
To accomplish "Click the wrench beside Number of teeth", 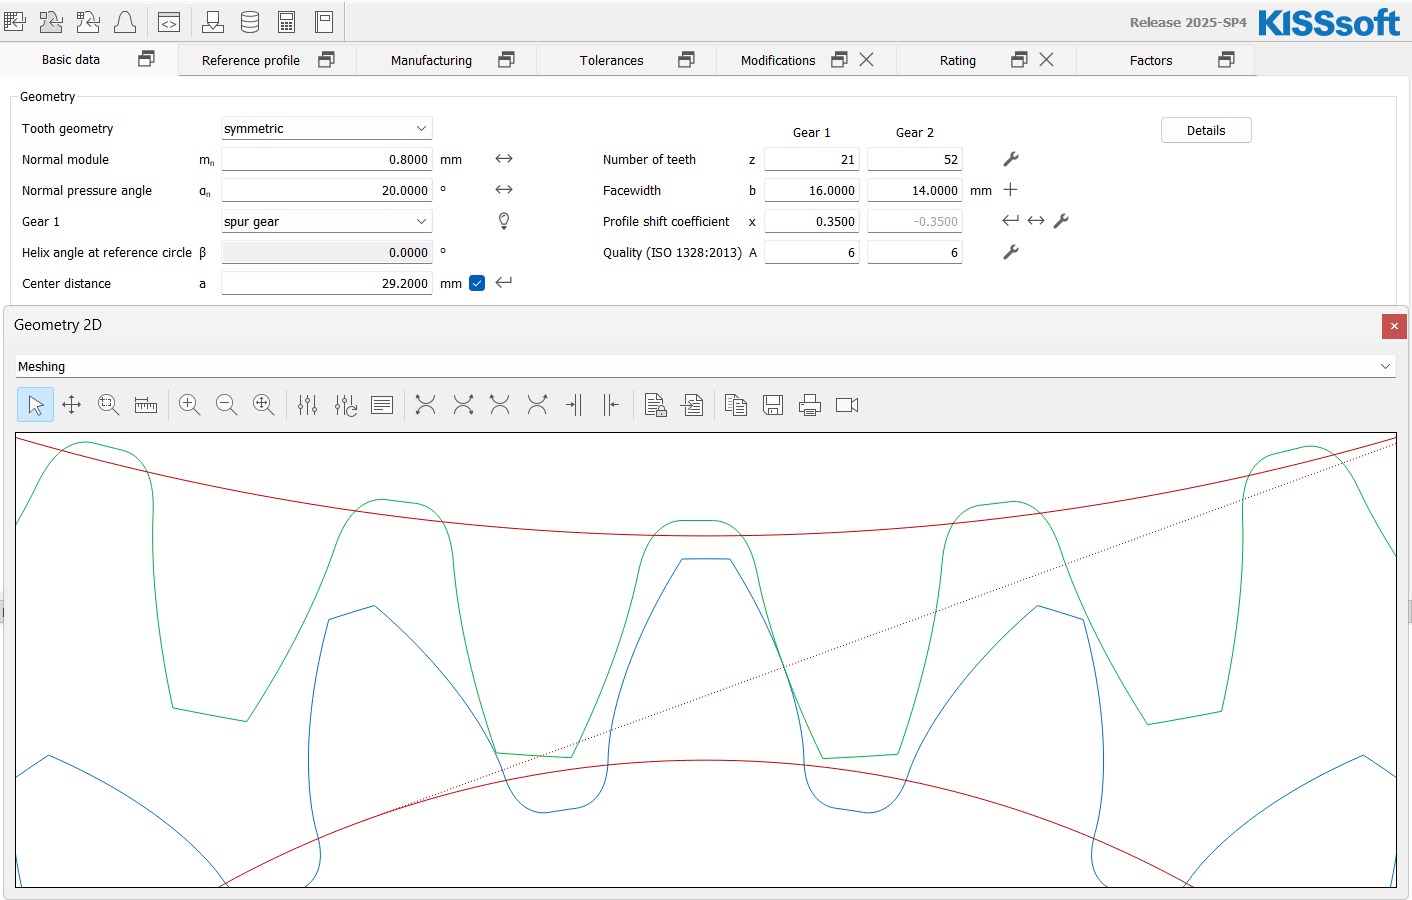I will point(1011,159).
